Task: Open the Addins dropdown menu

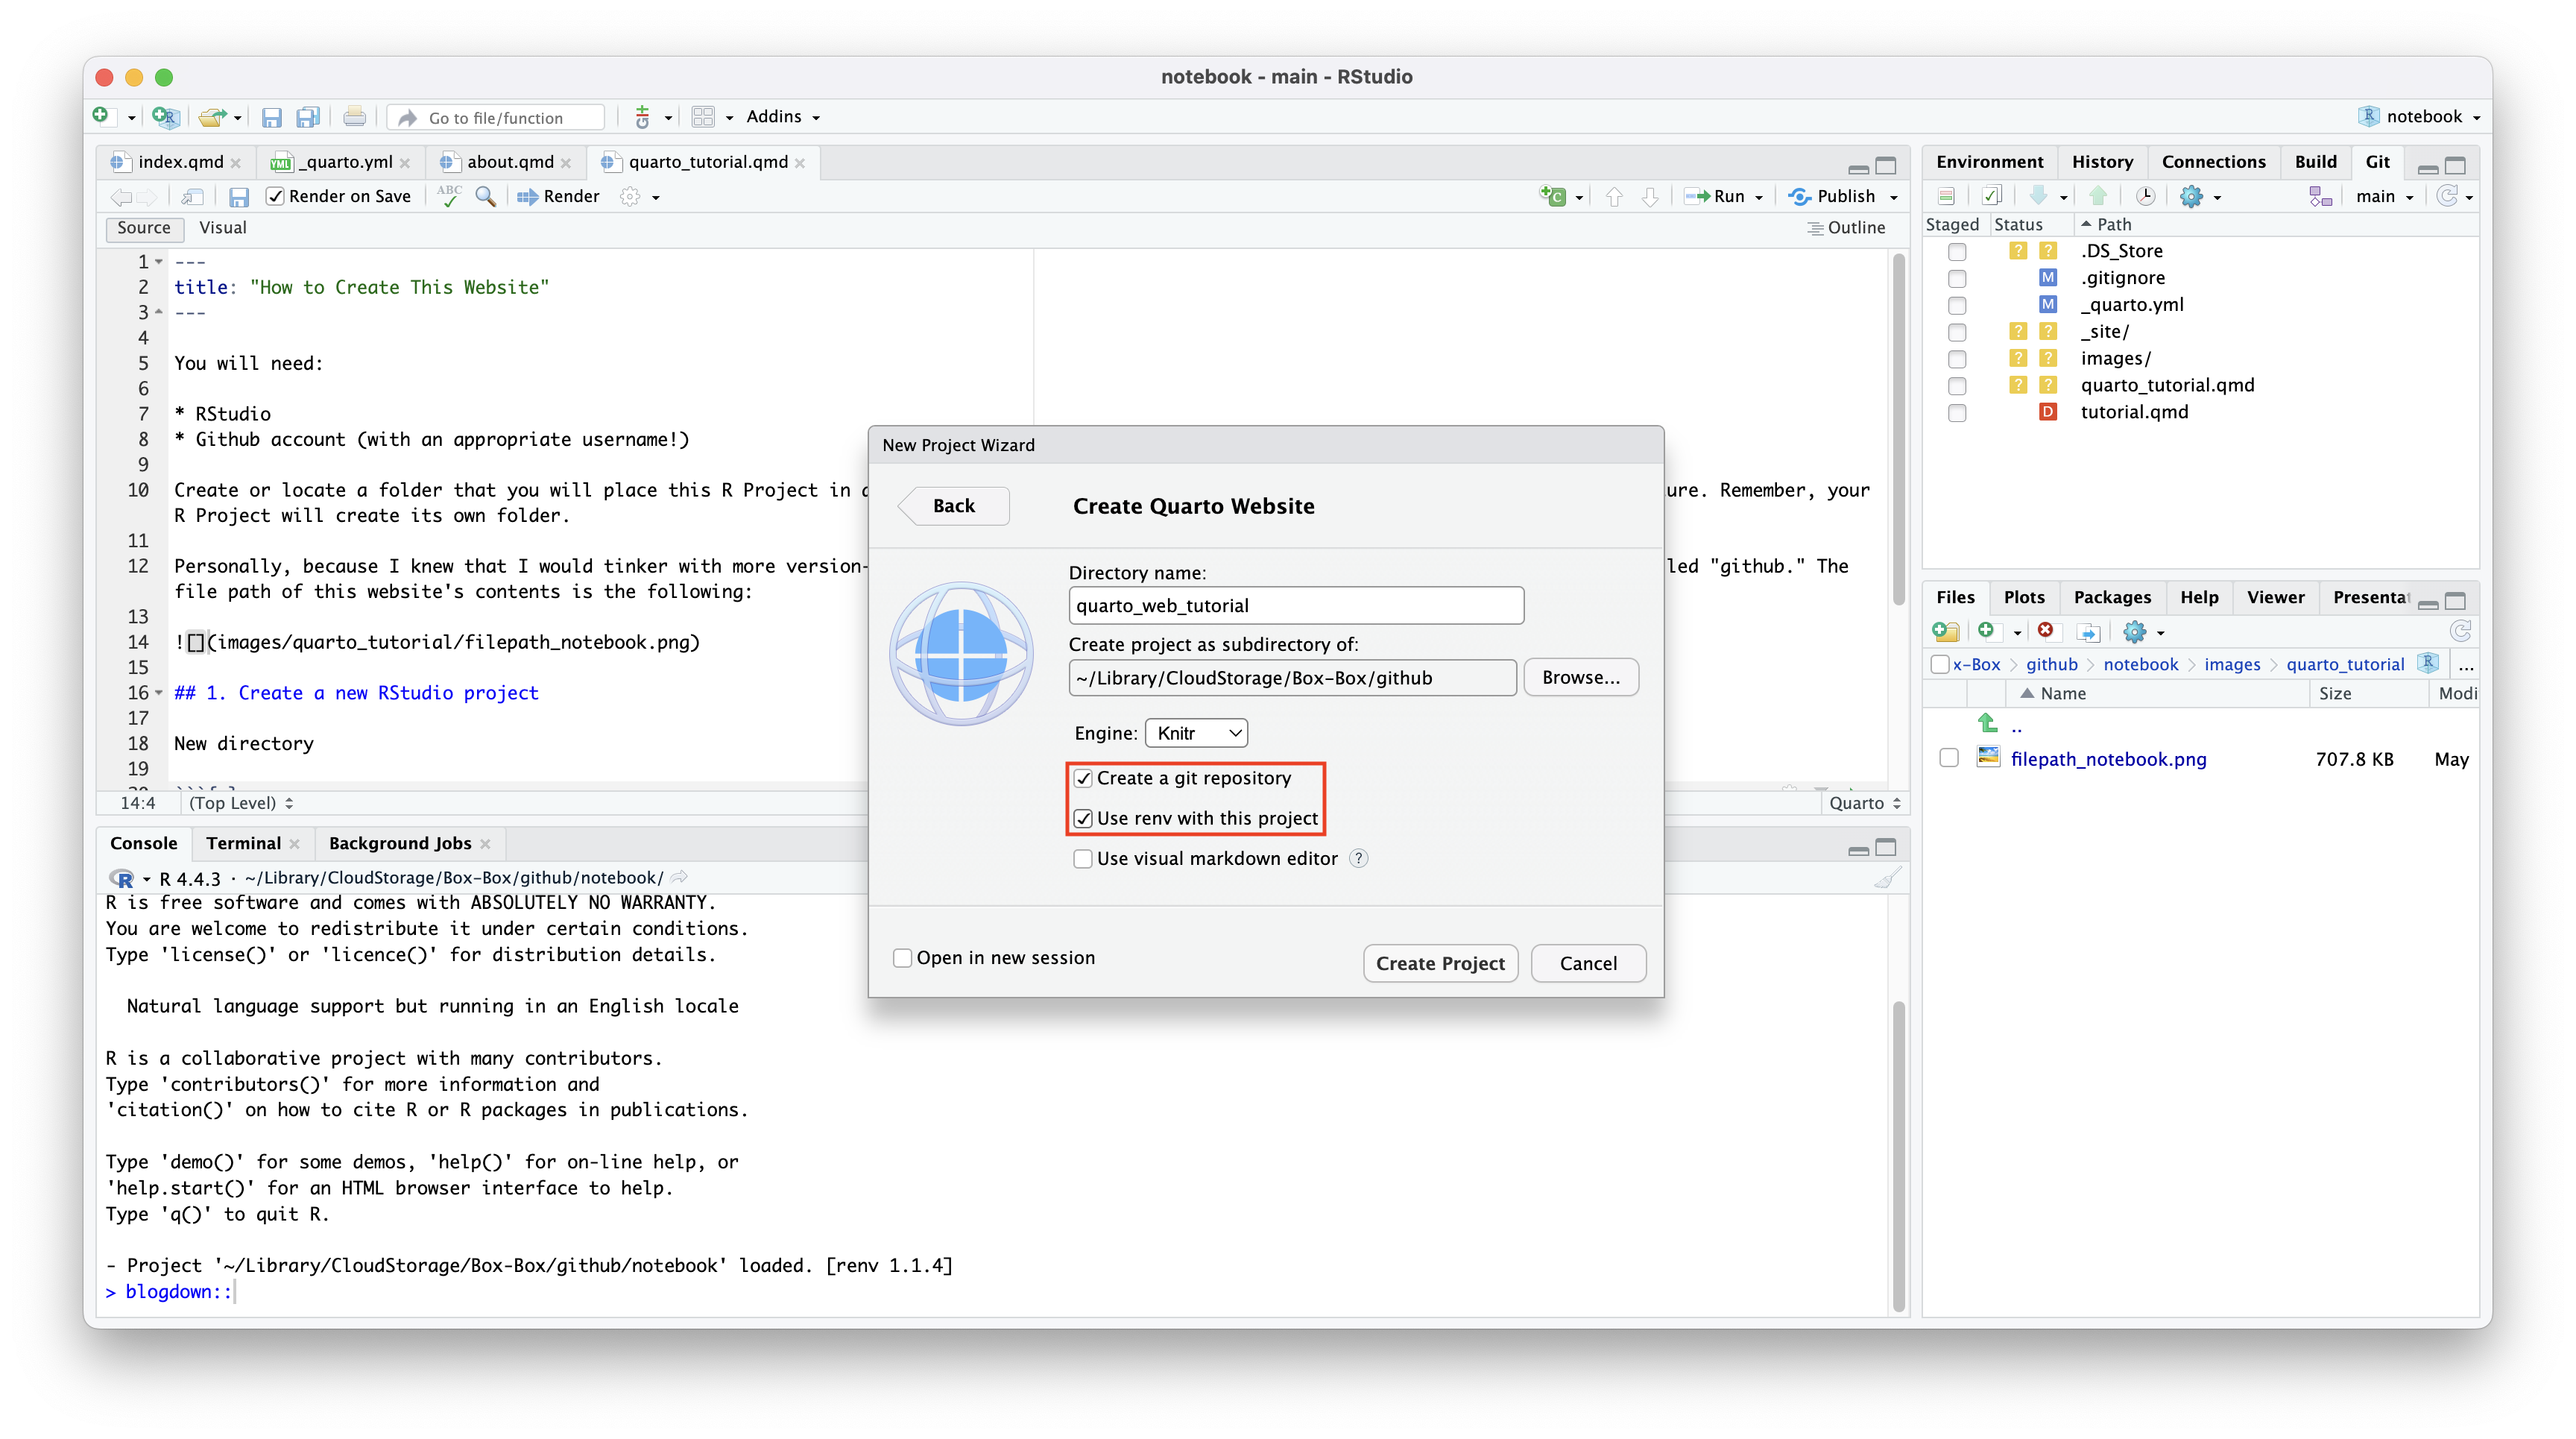Action: click(x=783, y=116)
